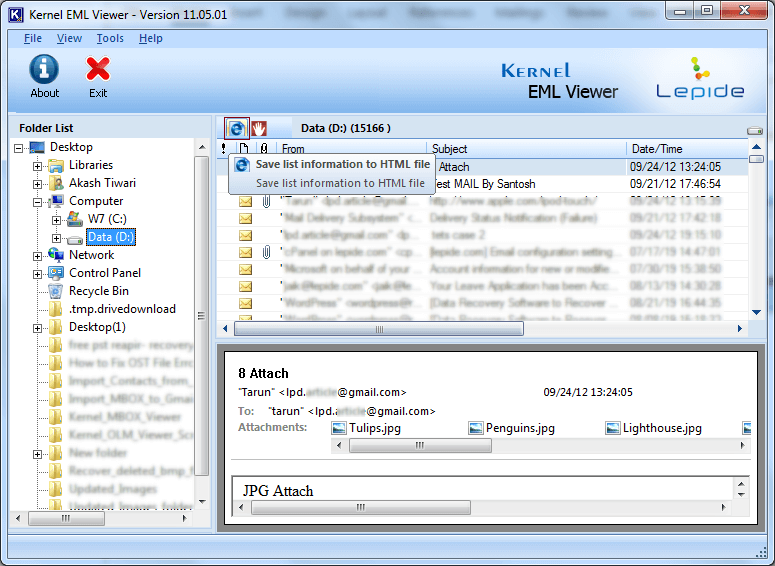Viewport: 775px width, 566px height.
Task: Expand the Libraries tree node
Action: coord(38,166)
